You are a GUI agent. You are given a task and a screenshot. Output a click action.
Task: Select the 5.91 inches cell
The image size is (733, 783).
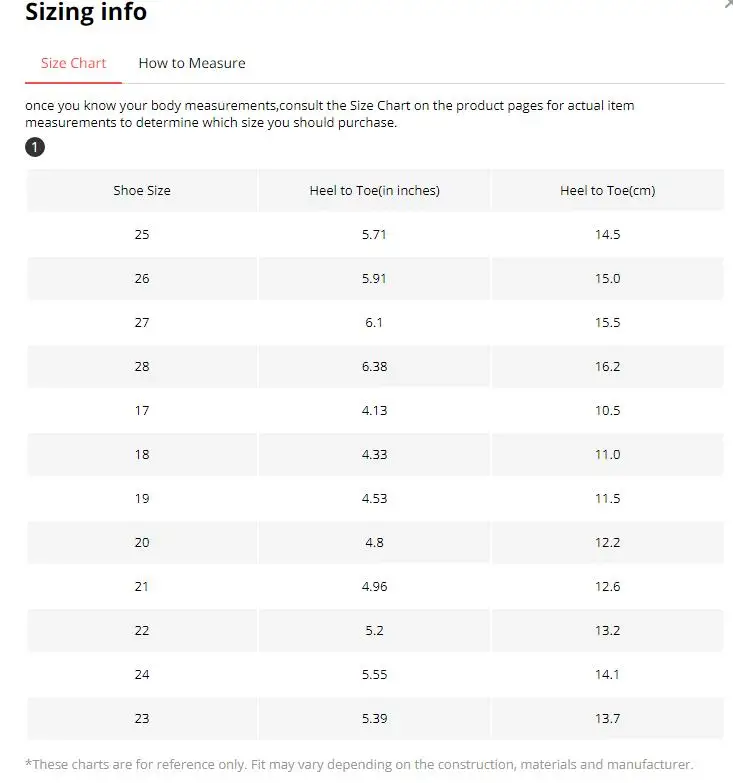374,278
